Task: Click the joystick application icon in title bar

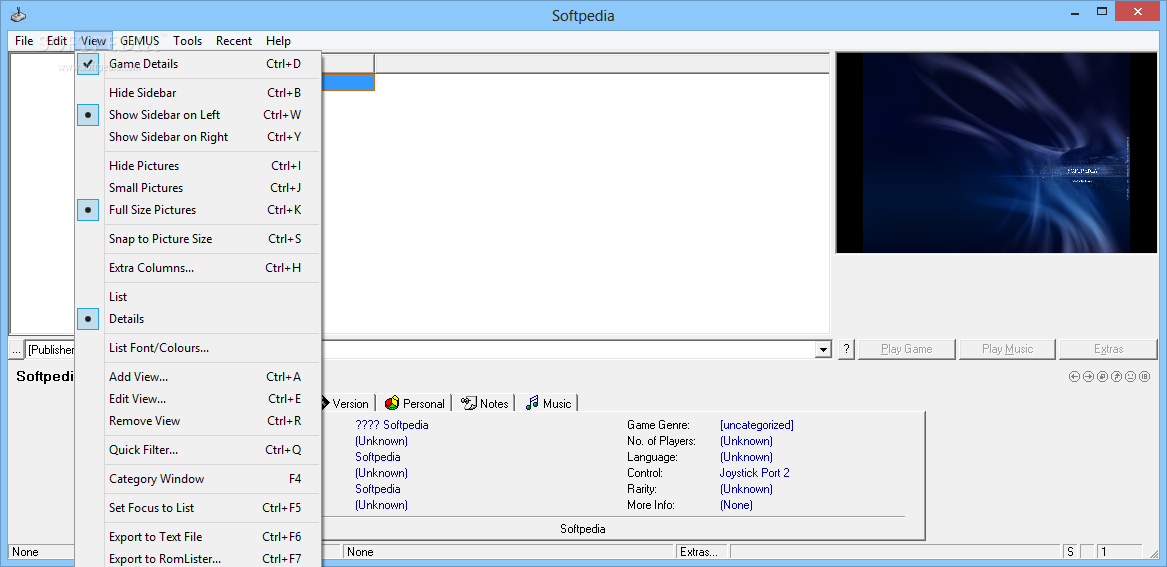Action: (x=18, y=15)
